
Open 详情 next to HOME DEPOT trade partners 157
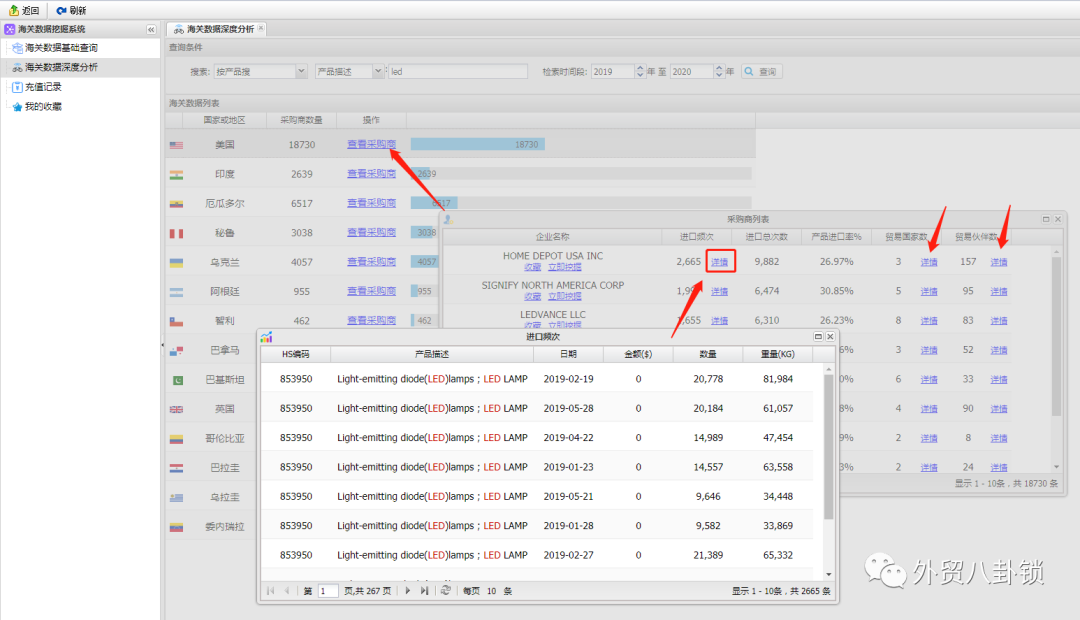(999, 262)
